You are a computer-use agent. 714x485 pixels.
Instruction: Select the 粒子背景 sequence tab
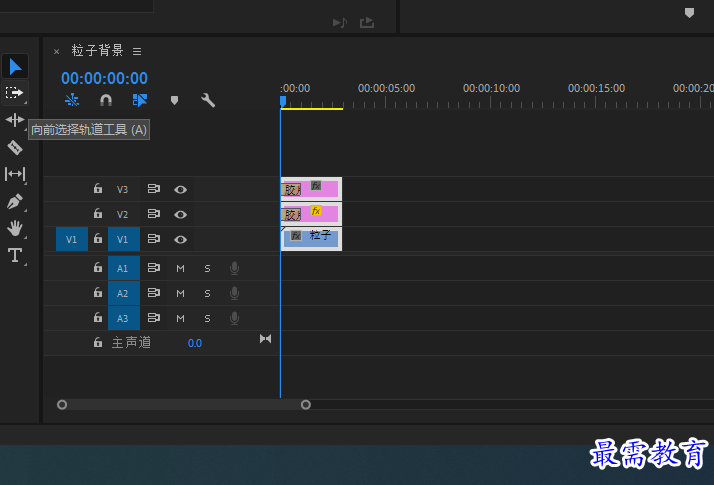97,51
